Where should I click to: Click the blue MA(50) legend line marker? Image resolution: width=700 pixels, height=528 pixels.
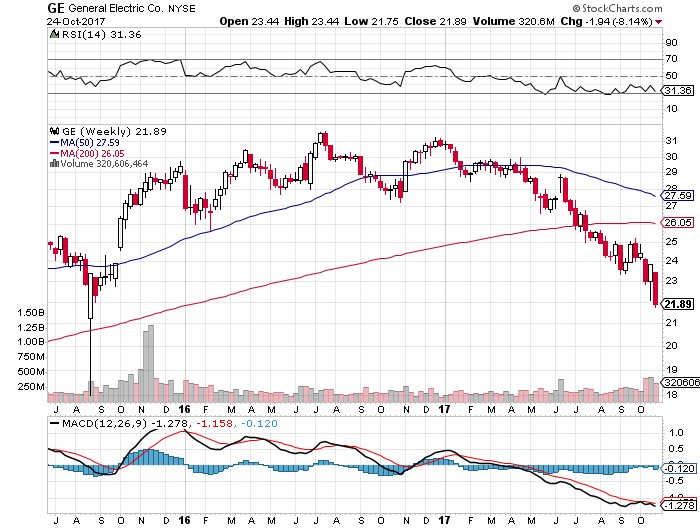coord(52,143)
